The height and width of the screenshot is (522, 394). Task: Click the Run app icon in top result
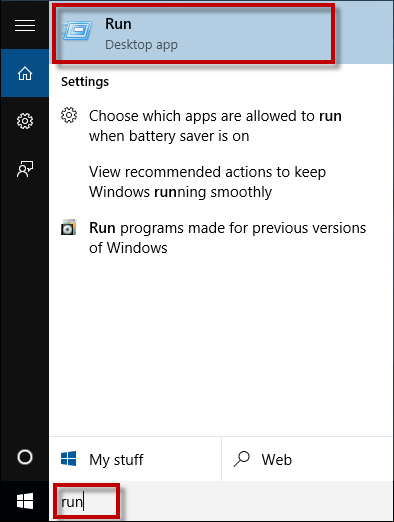click(x=78, y=31)
